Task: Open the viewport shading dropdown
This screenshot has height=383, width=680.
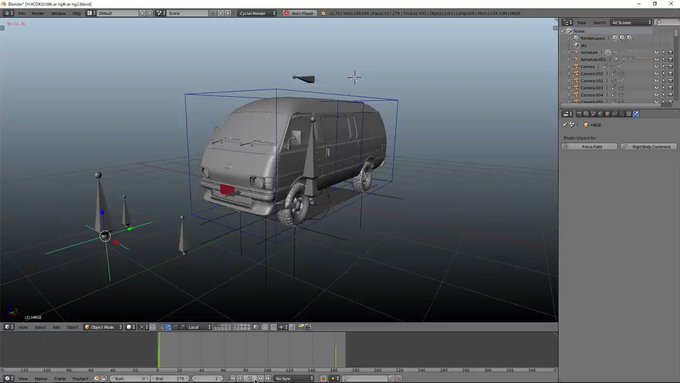Action: click(x=131, y=327)
